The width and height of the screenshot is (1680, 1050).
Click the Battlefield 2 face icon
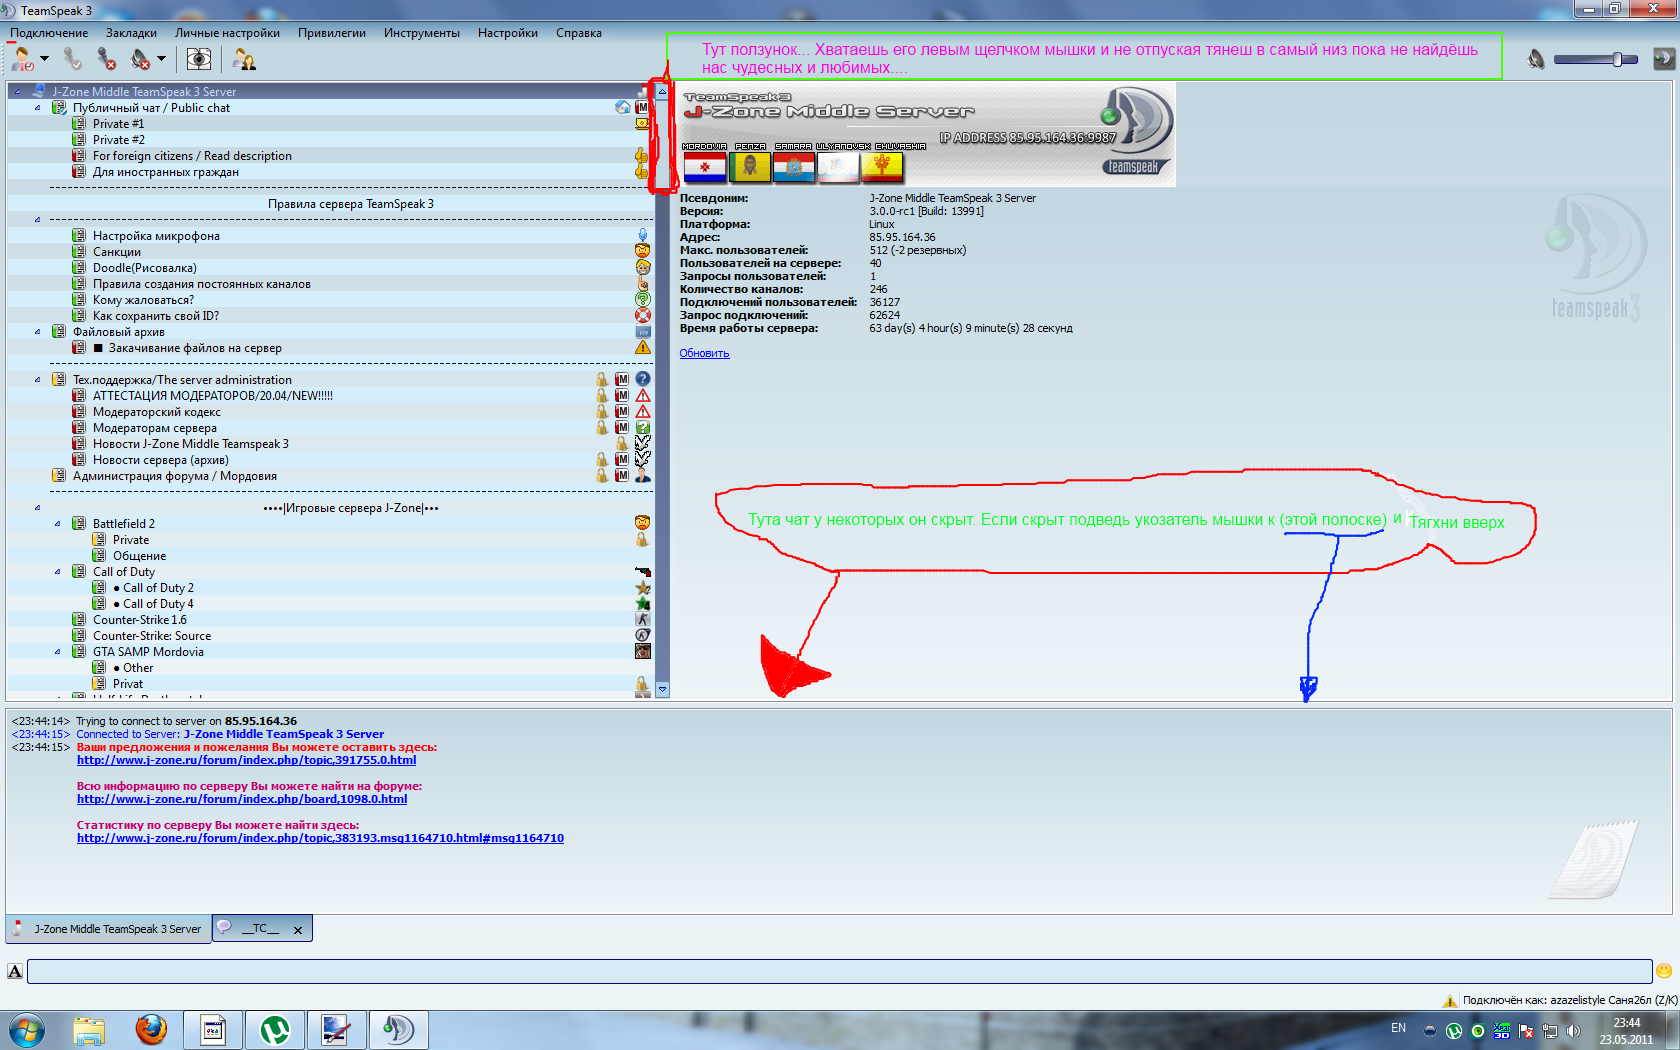(643, 523)
